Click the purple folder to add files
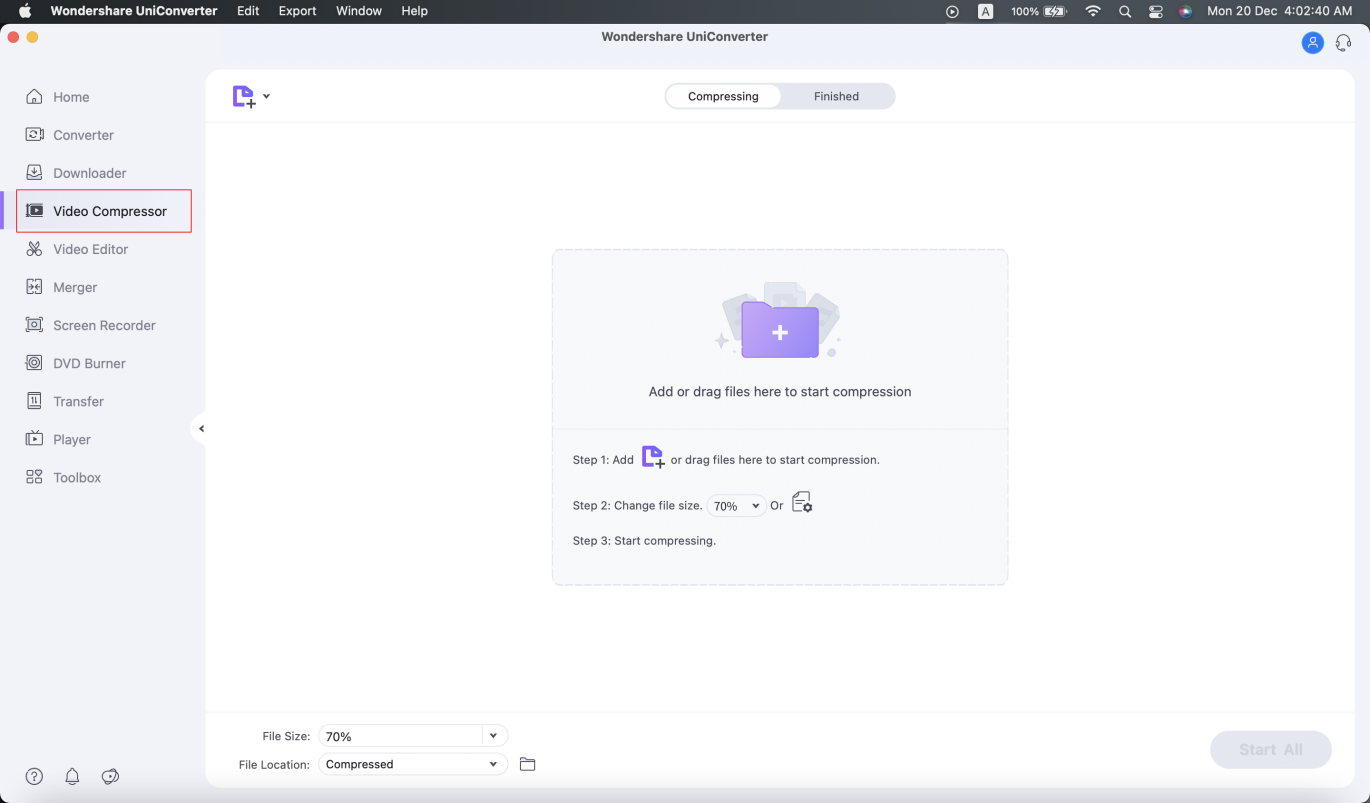 coord(780,329)
